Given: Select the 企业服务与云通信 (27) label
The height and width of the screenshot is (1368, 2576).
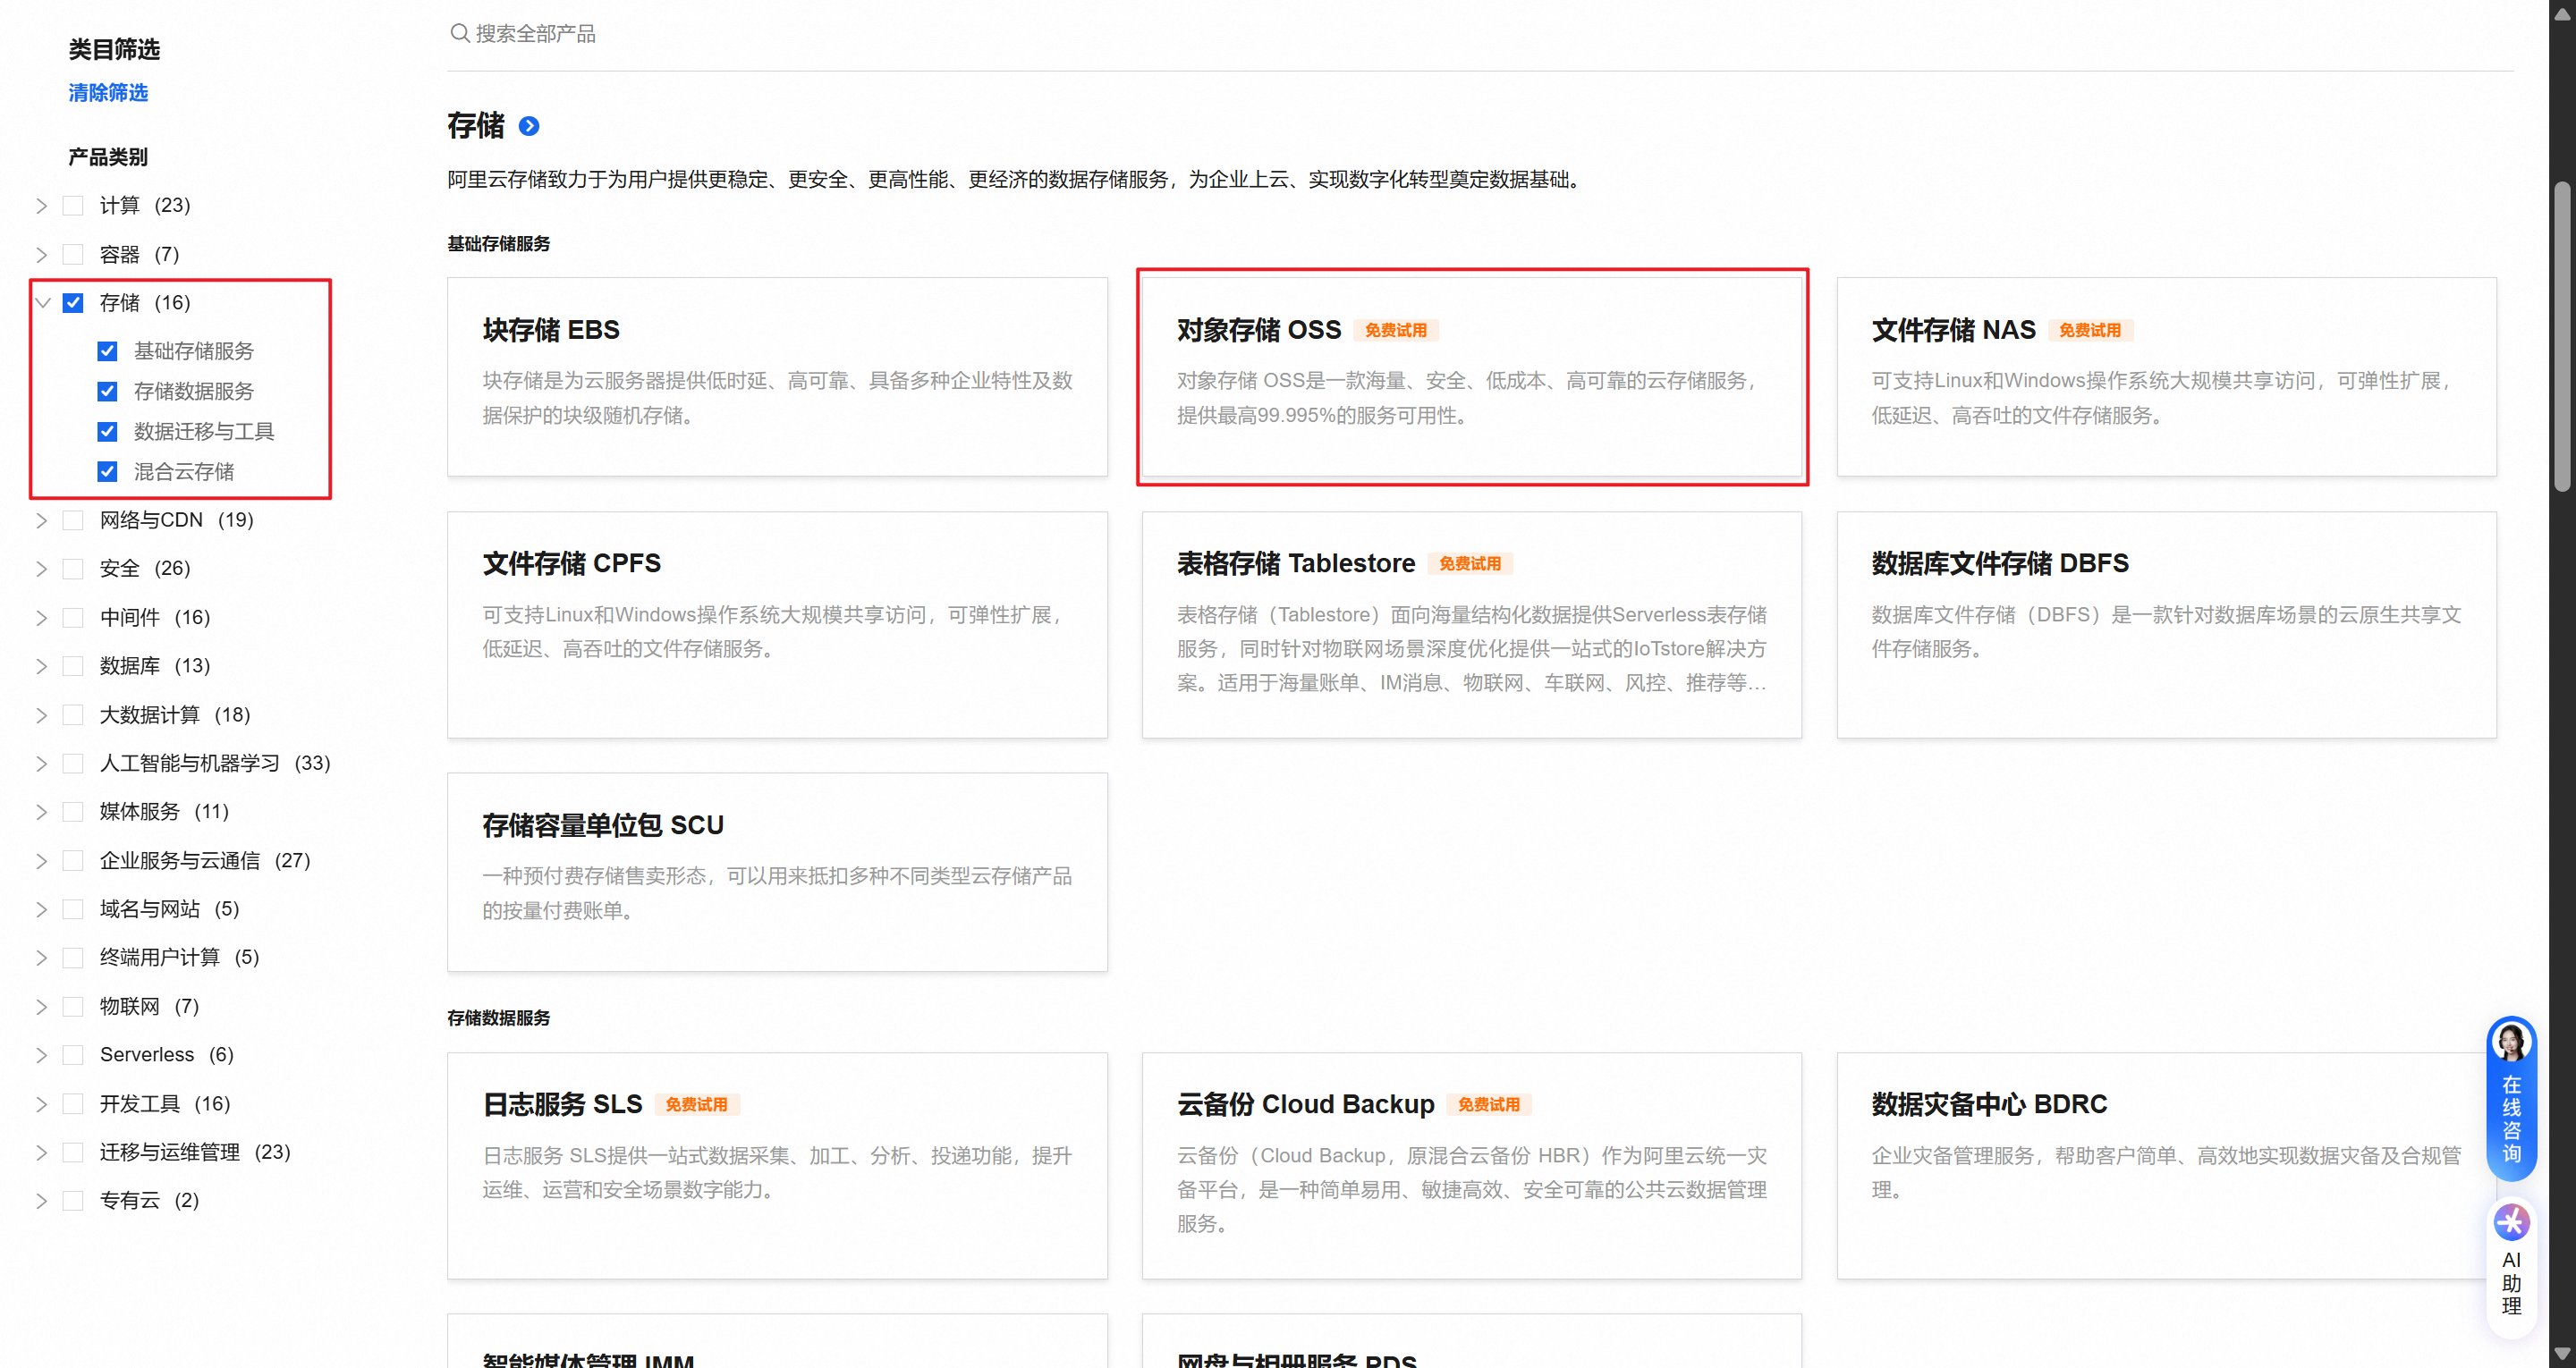Looking at the screenshot, I should tap(205, 861).
